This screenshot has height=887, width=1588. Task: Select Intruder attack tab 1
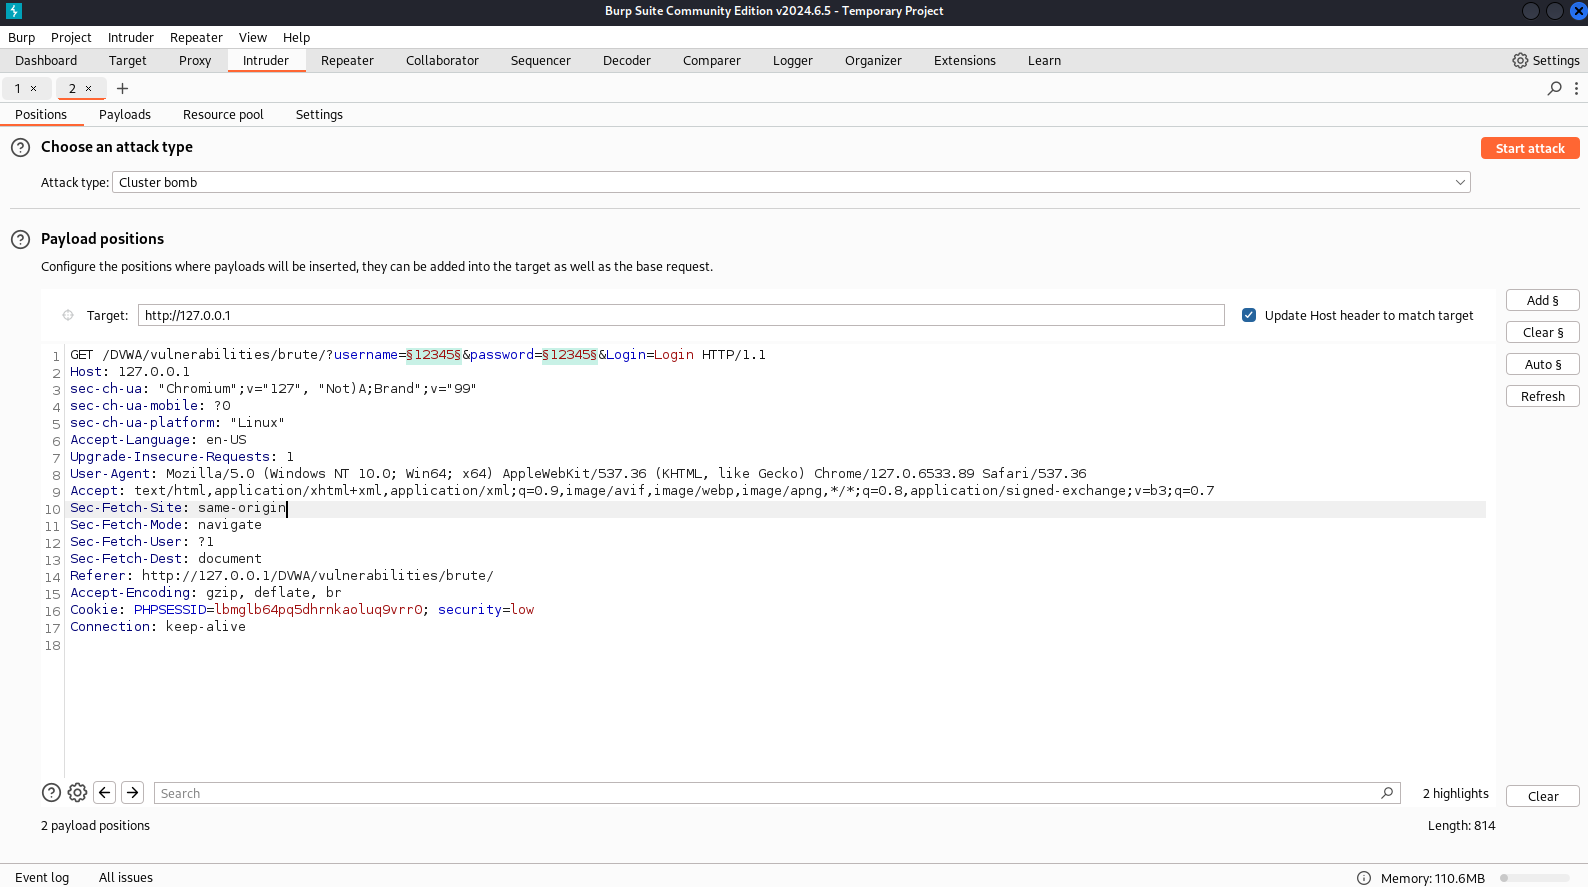tap(18, 89)
